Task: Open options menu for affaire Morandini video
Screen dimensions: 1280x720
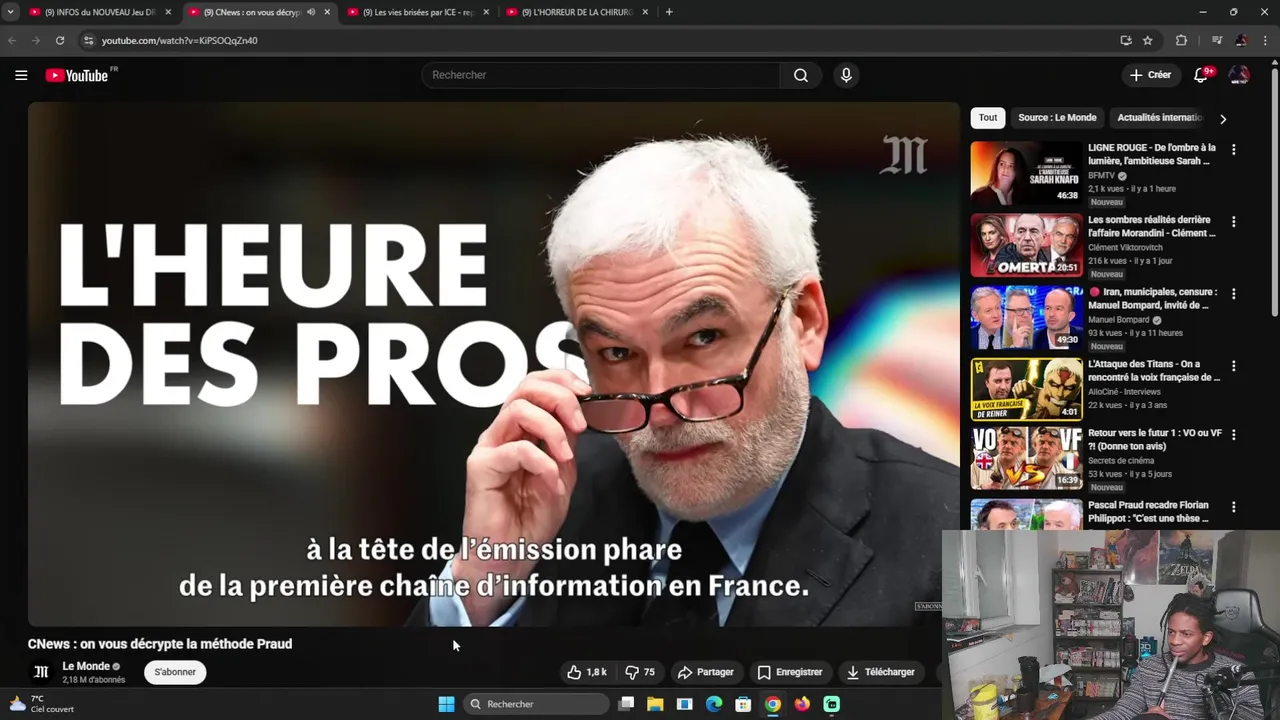Action: click(1233, 221)
